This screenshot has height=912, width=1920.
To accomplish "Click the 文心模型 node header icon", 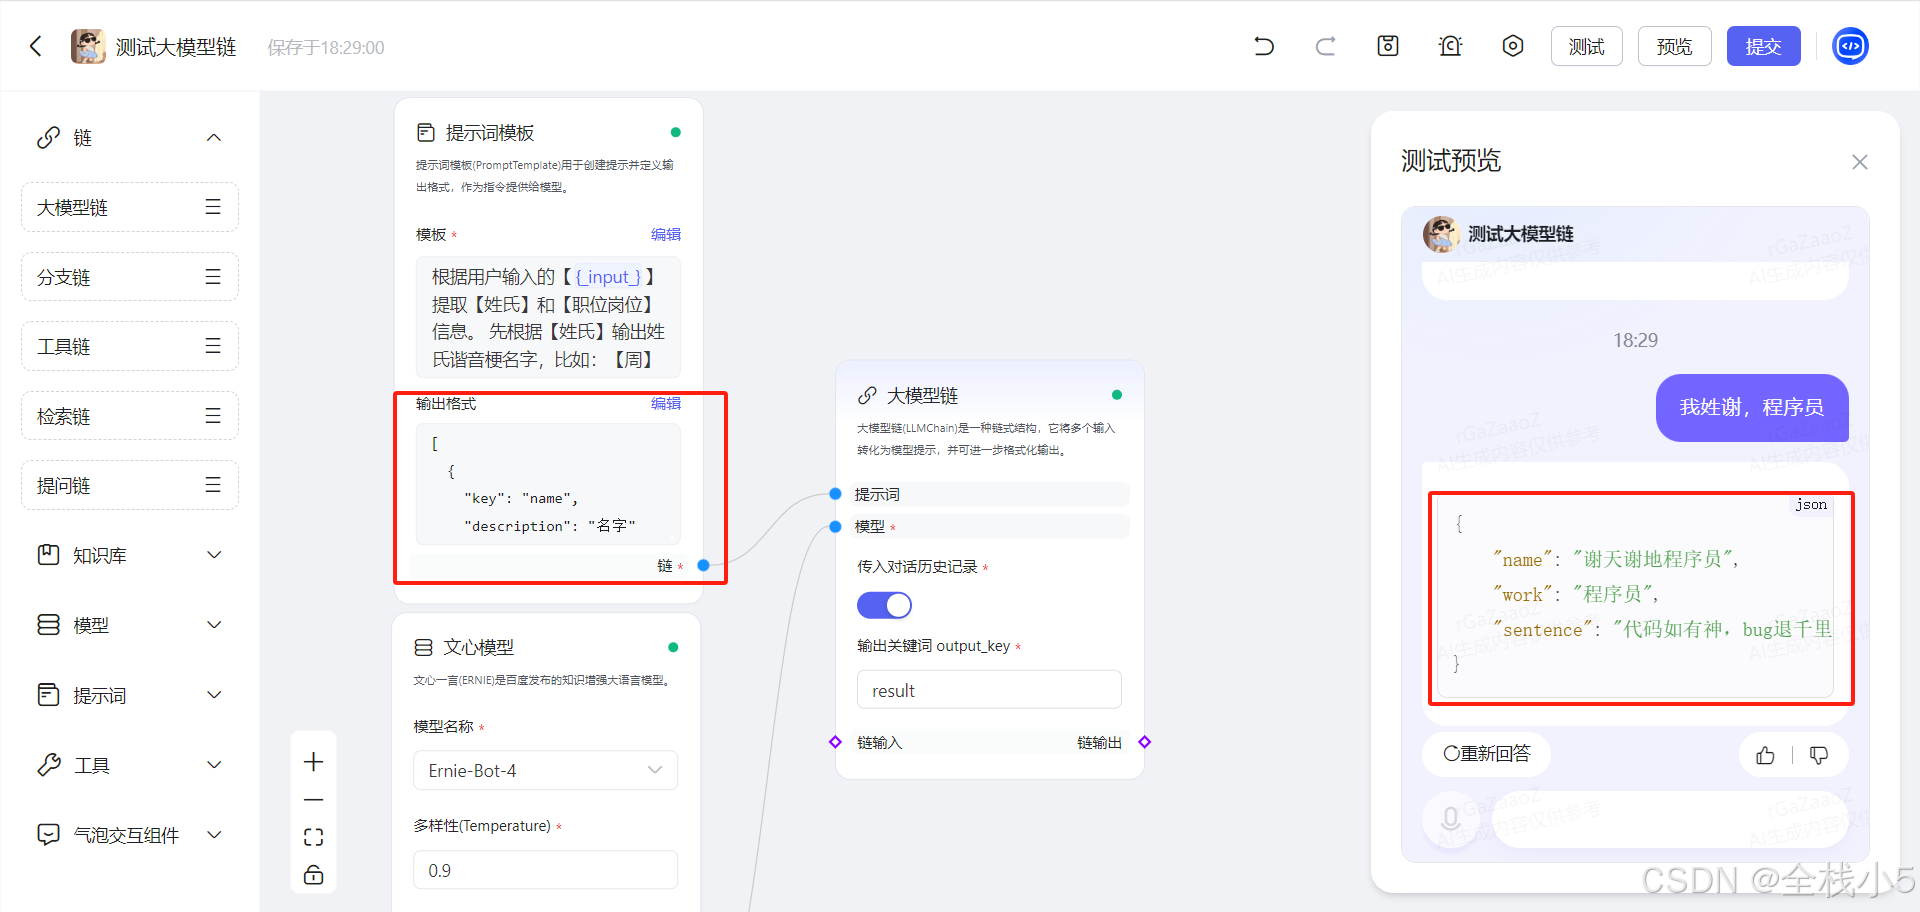I will point(423,647).
